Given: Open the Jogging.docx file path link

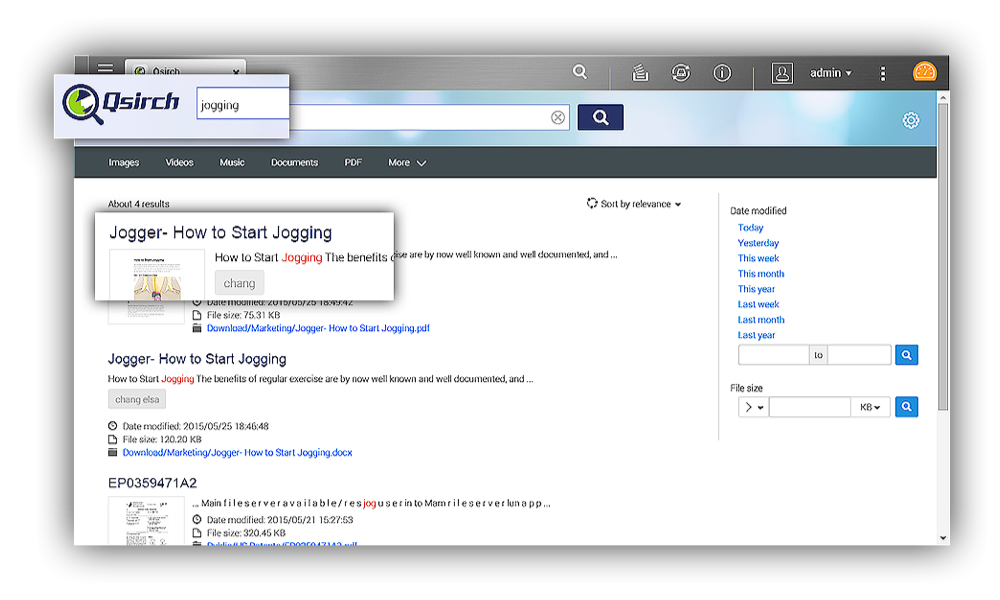Looking at the screenshot, I should (x=237, y=453).
